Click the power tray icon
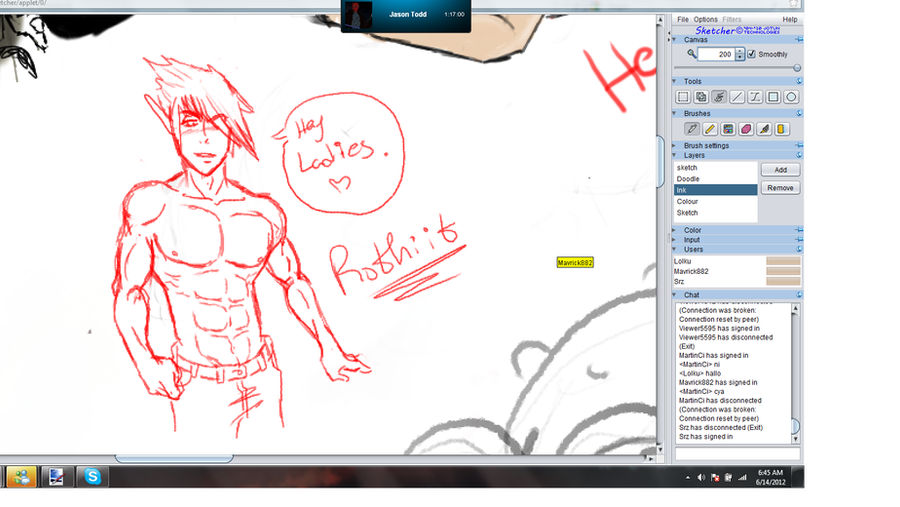Viewport: 900px width, 507px height. point(728,477)
